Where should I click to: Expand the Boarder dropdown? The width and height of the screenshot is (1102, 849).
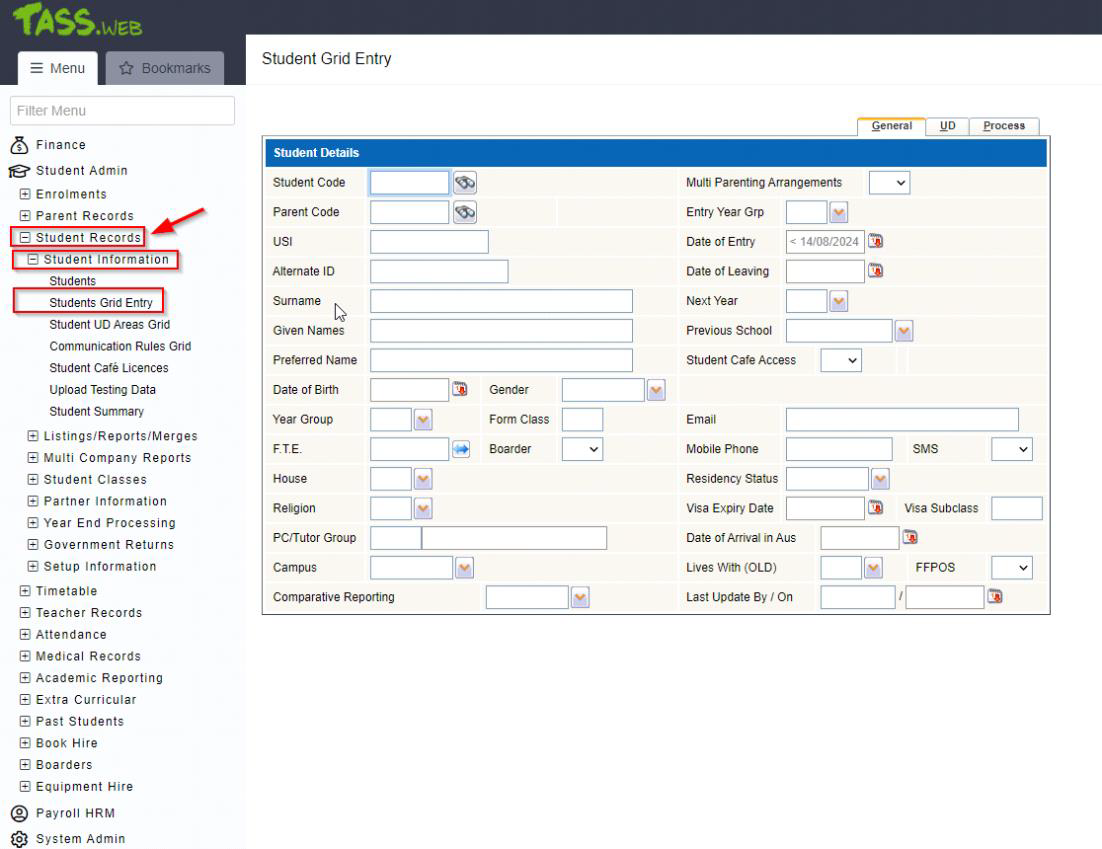coord(582,450)
